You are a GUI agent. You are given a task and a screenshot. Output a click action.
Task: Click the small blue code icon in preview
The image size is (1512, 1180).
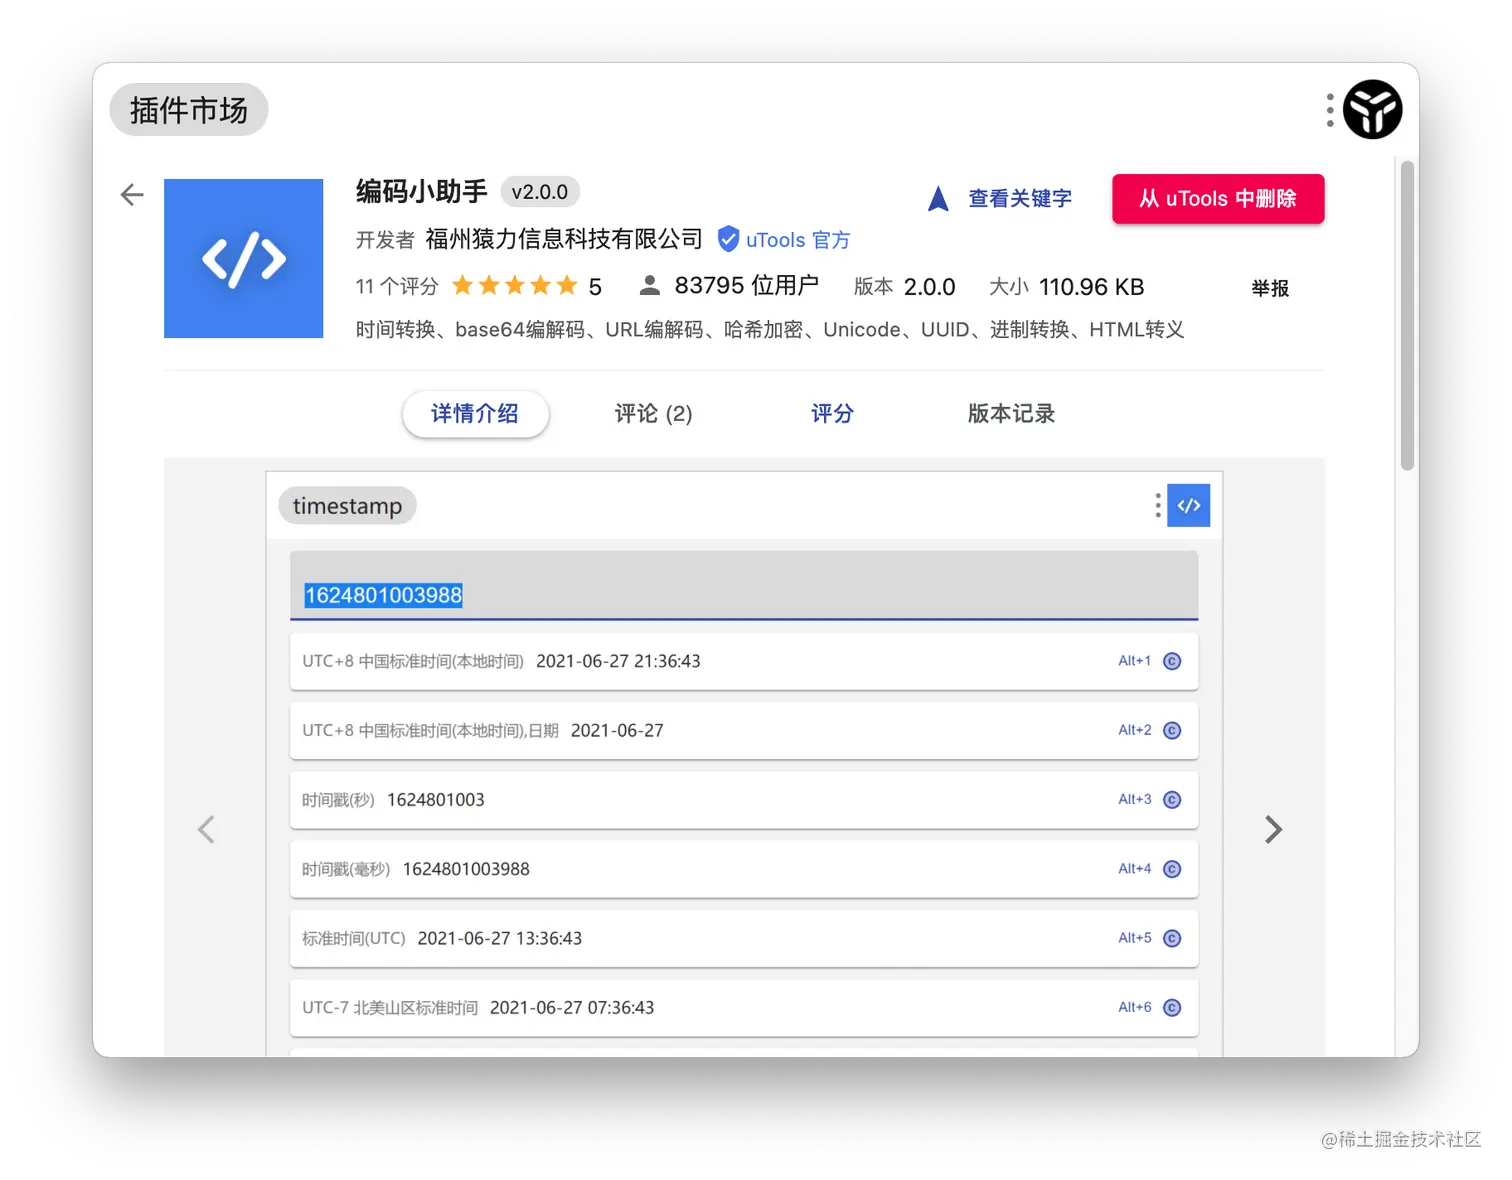[x=1189, y=505]
